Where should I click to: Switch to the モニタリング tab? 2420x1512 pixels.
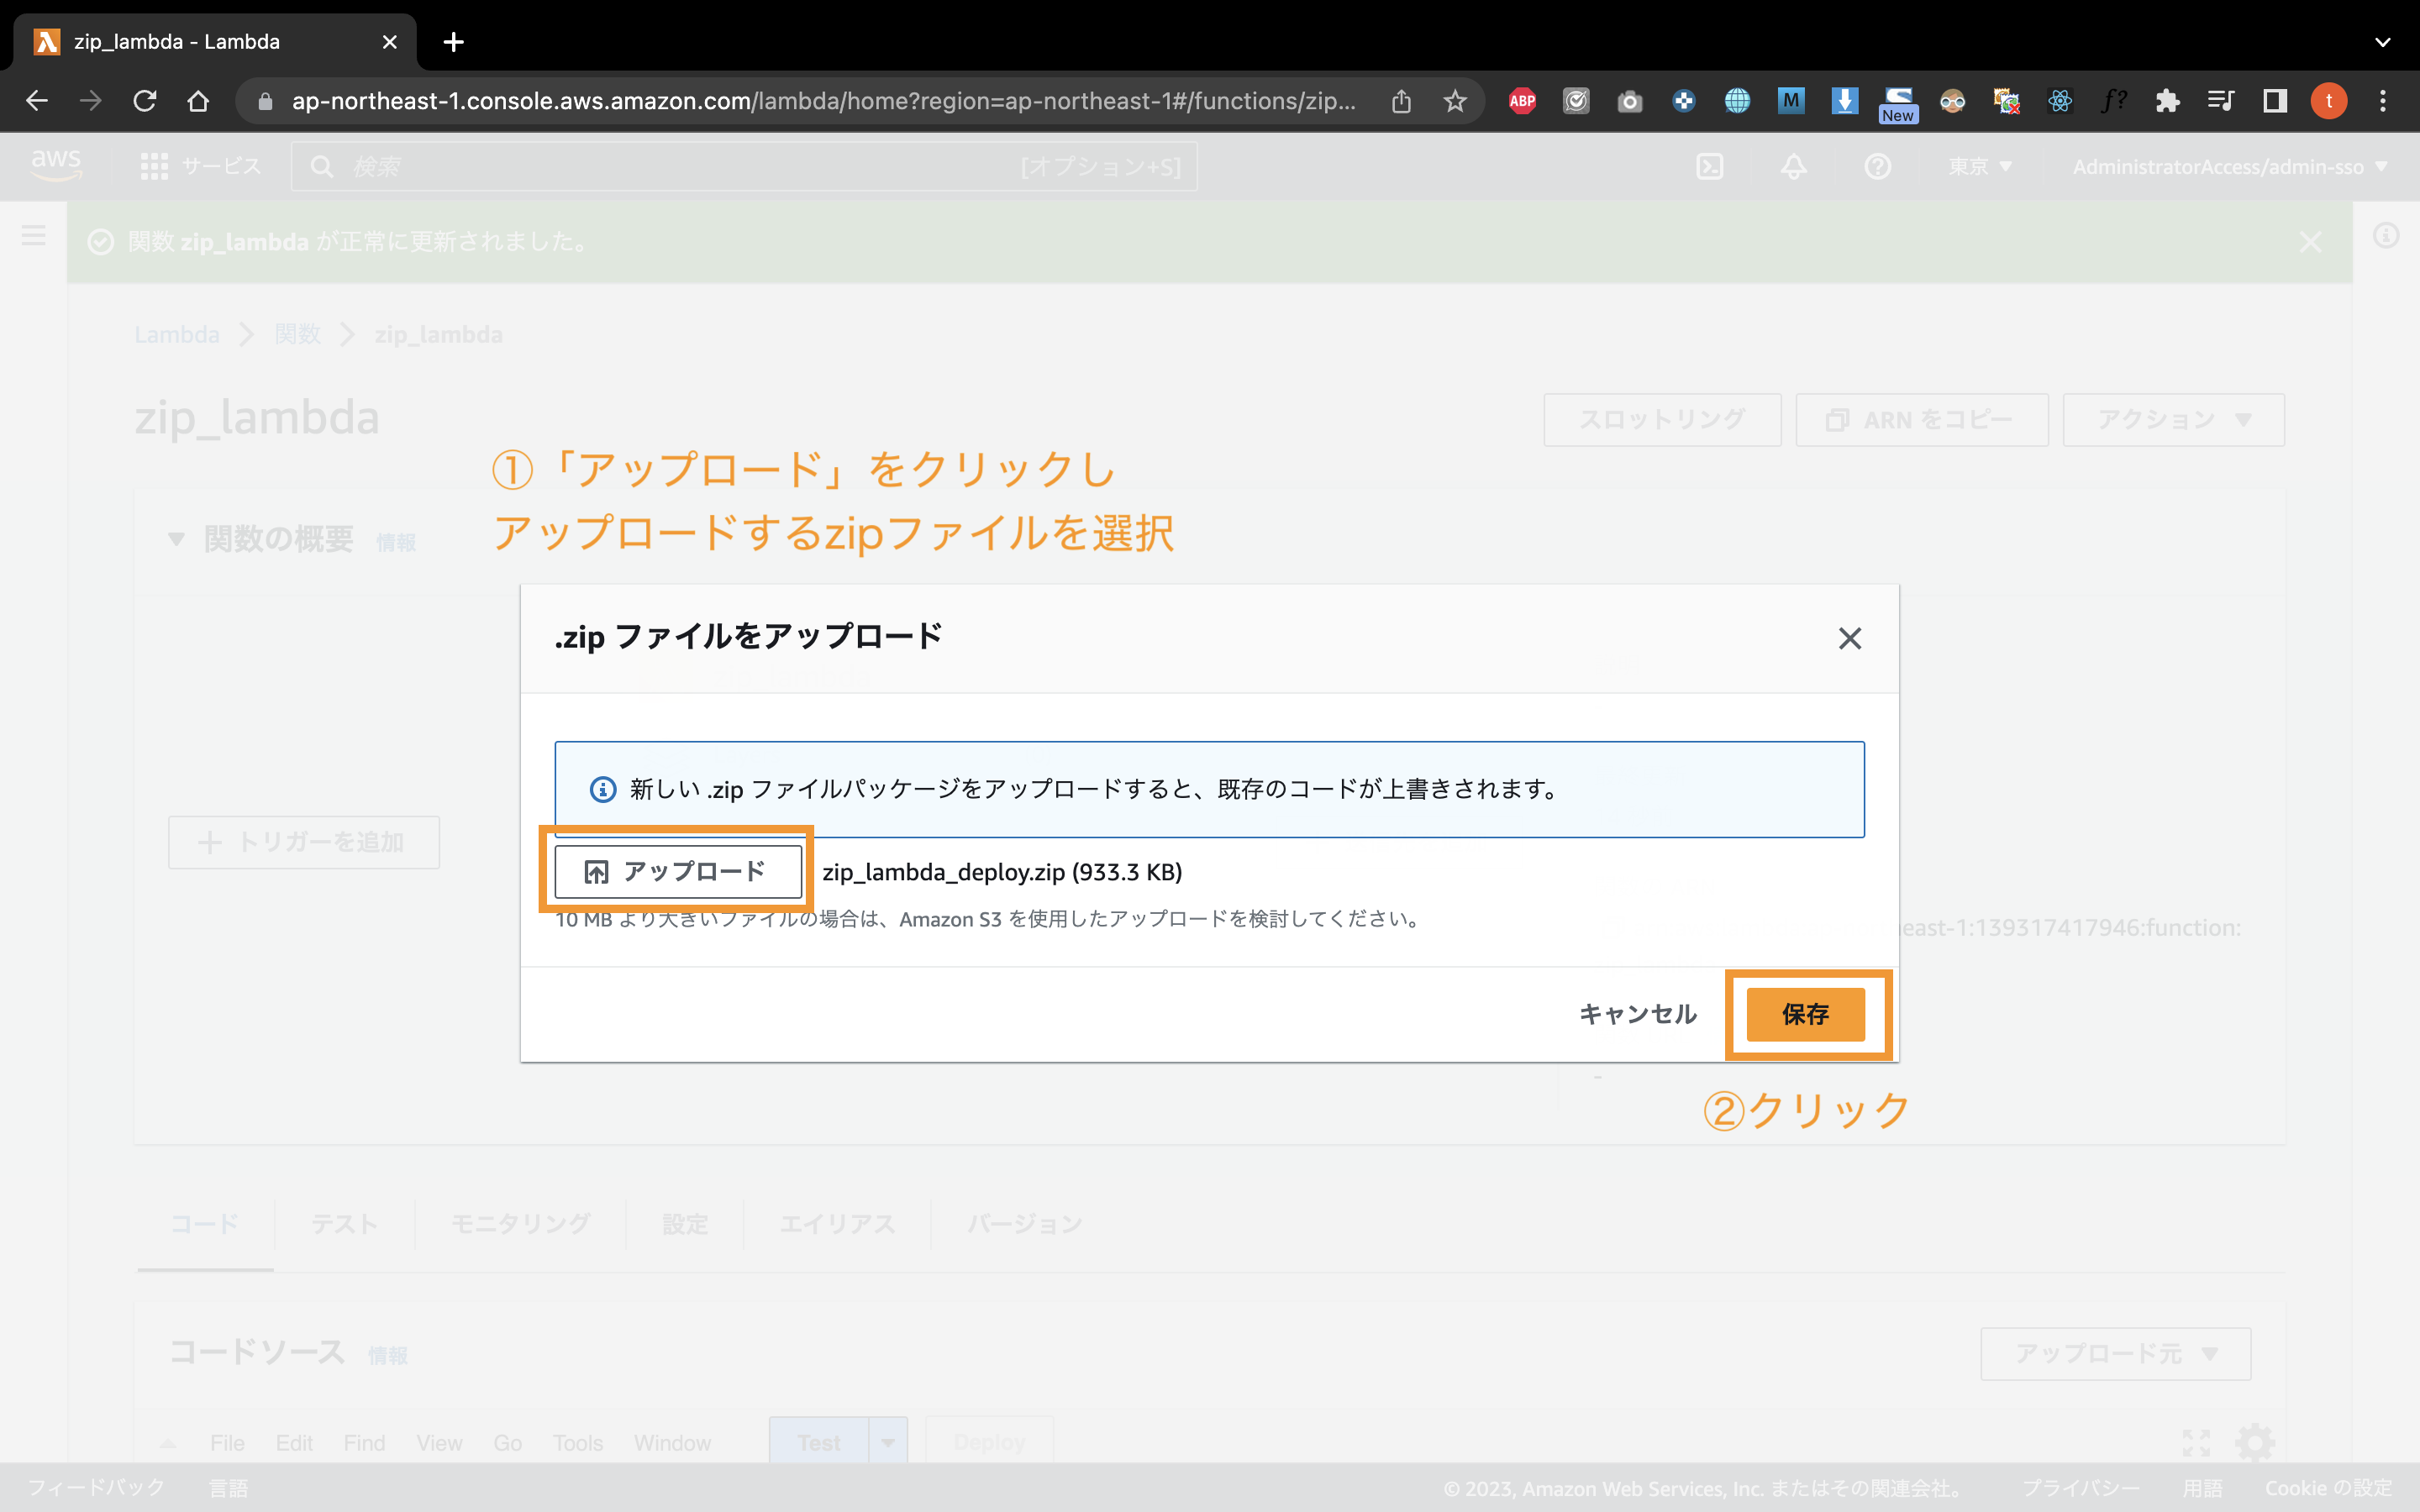click(x=520, y=1223)
